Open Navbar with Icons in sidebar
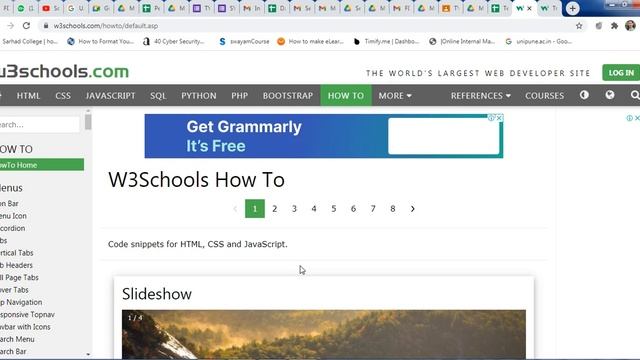This screenshot has width=640, height=360. tap(25, 327)
